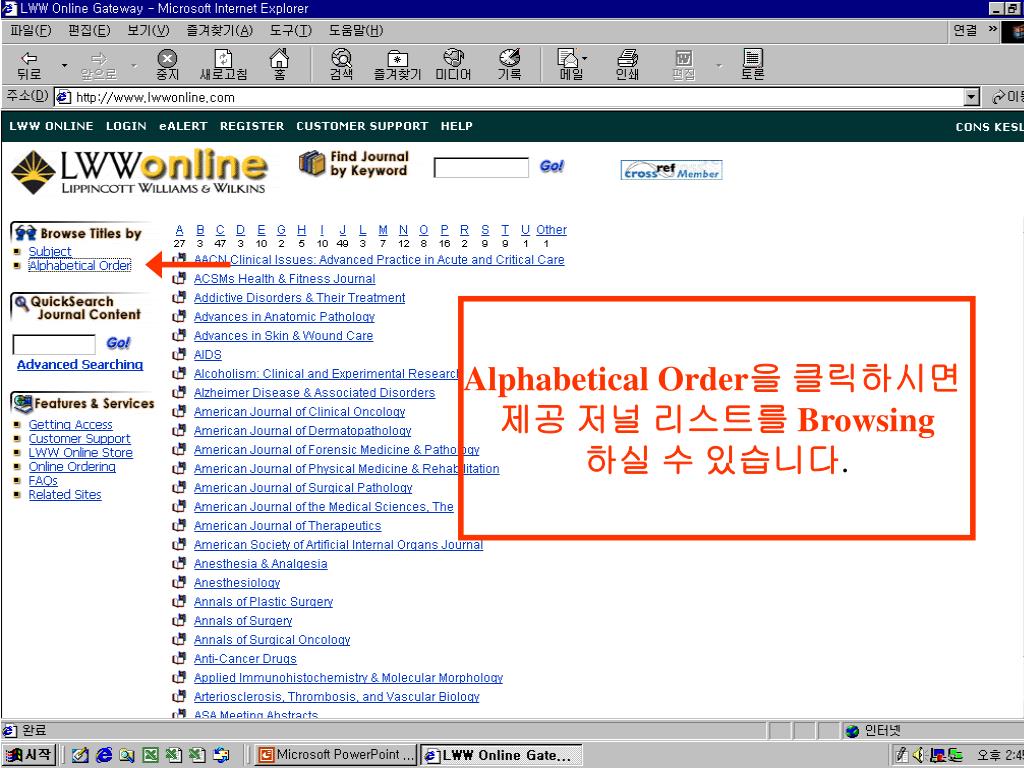The image size is (1024, 768).
Task: Click the journal icon beside Anti-Cancer Drugs
Action: click(179, 658)
